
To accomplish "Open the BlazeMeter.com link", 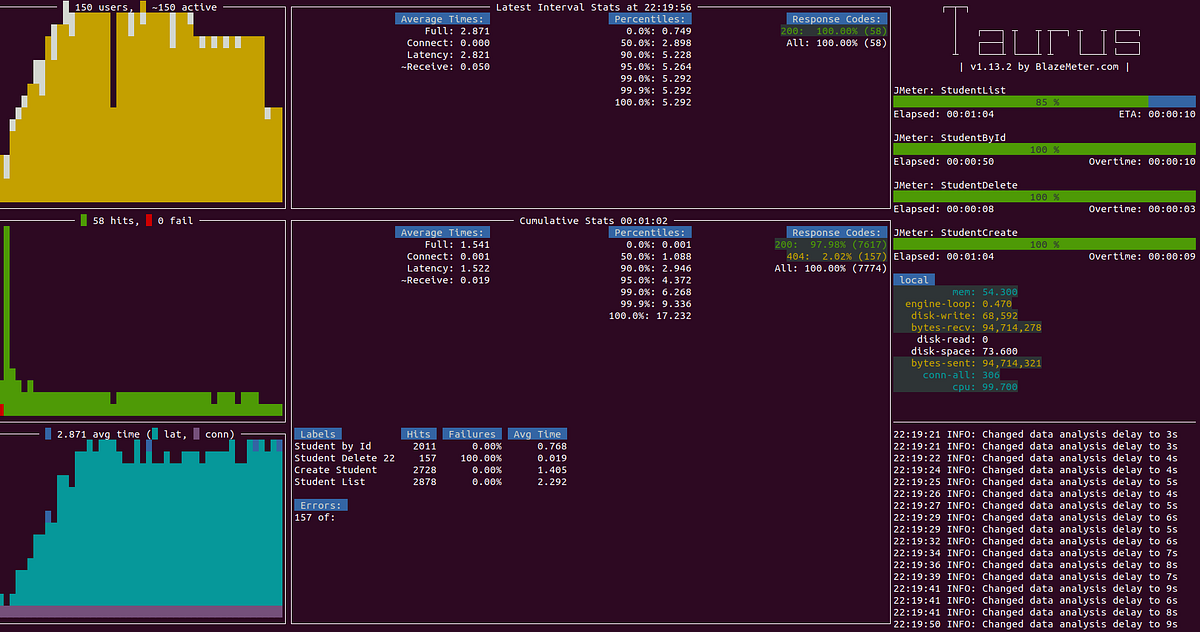I will click(1075, 66).
